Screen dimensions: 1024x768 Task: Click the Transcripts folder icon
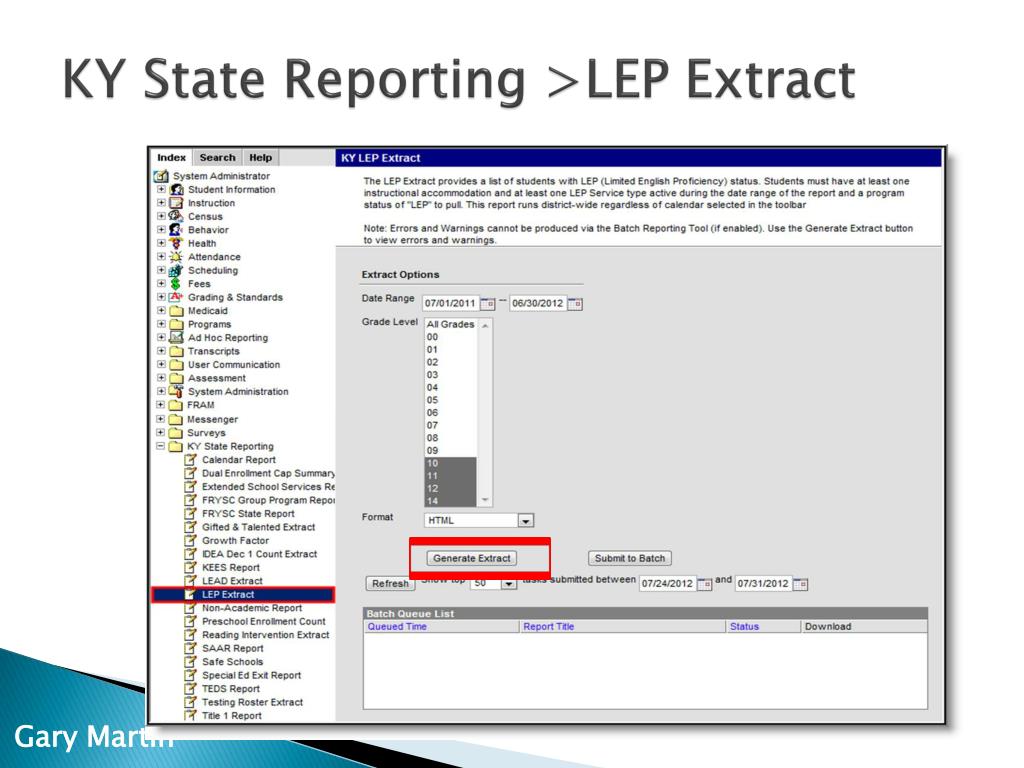tap(176, 351)
